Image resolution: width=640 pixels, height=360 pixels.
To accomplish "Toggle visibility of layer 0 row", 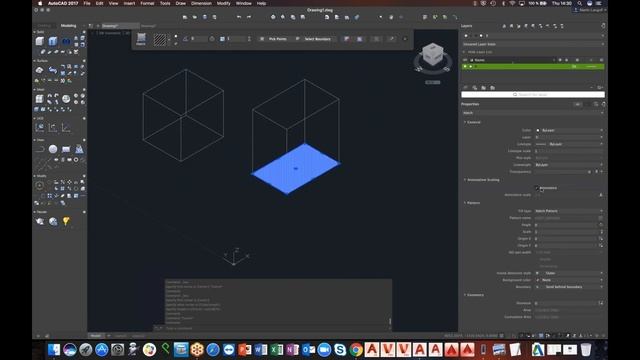I will 465,66.
